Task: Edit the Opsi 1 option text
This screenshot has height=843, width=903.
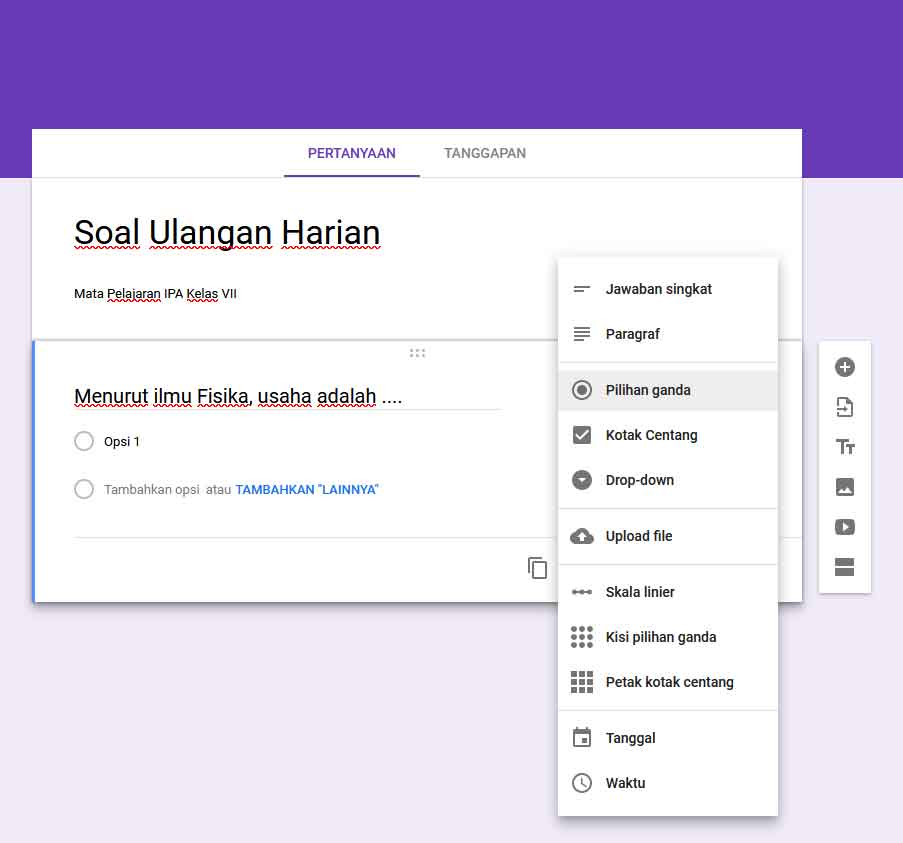Action: pos(122,442)
